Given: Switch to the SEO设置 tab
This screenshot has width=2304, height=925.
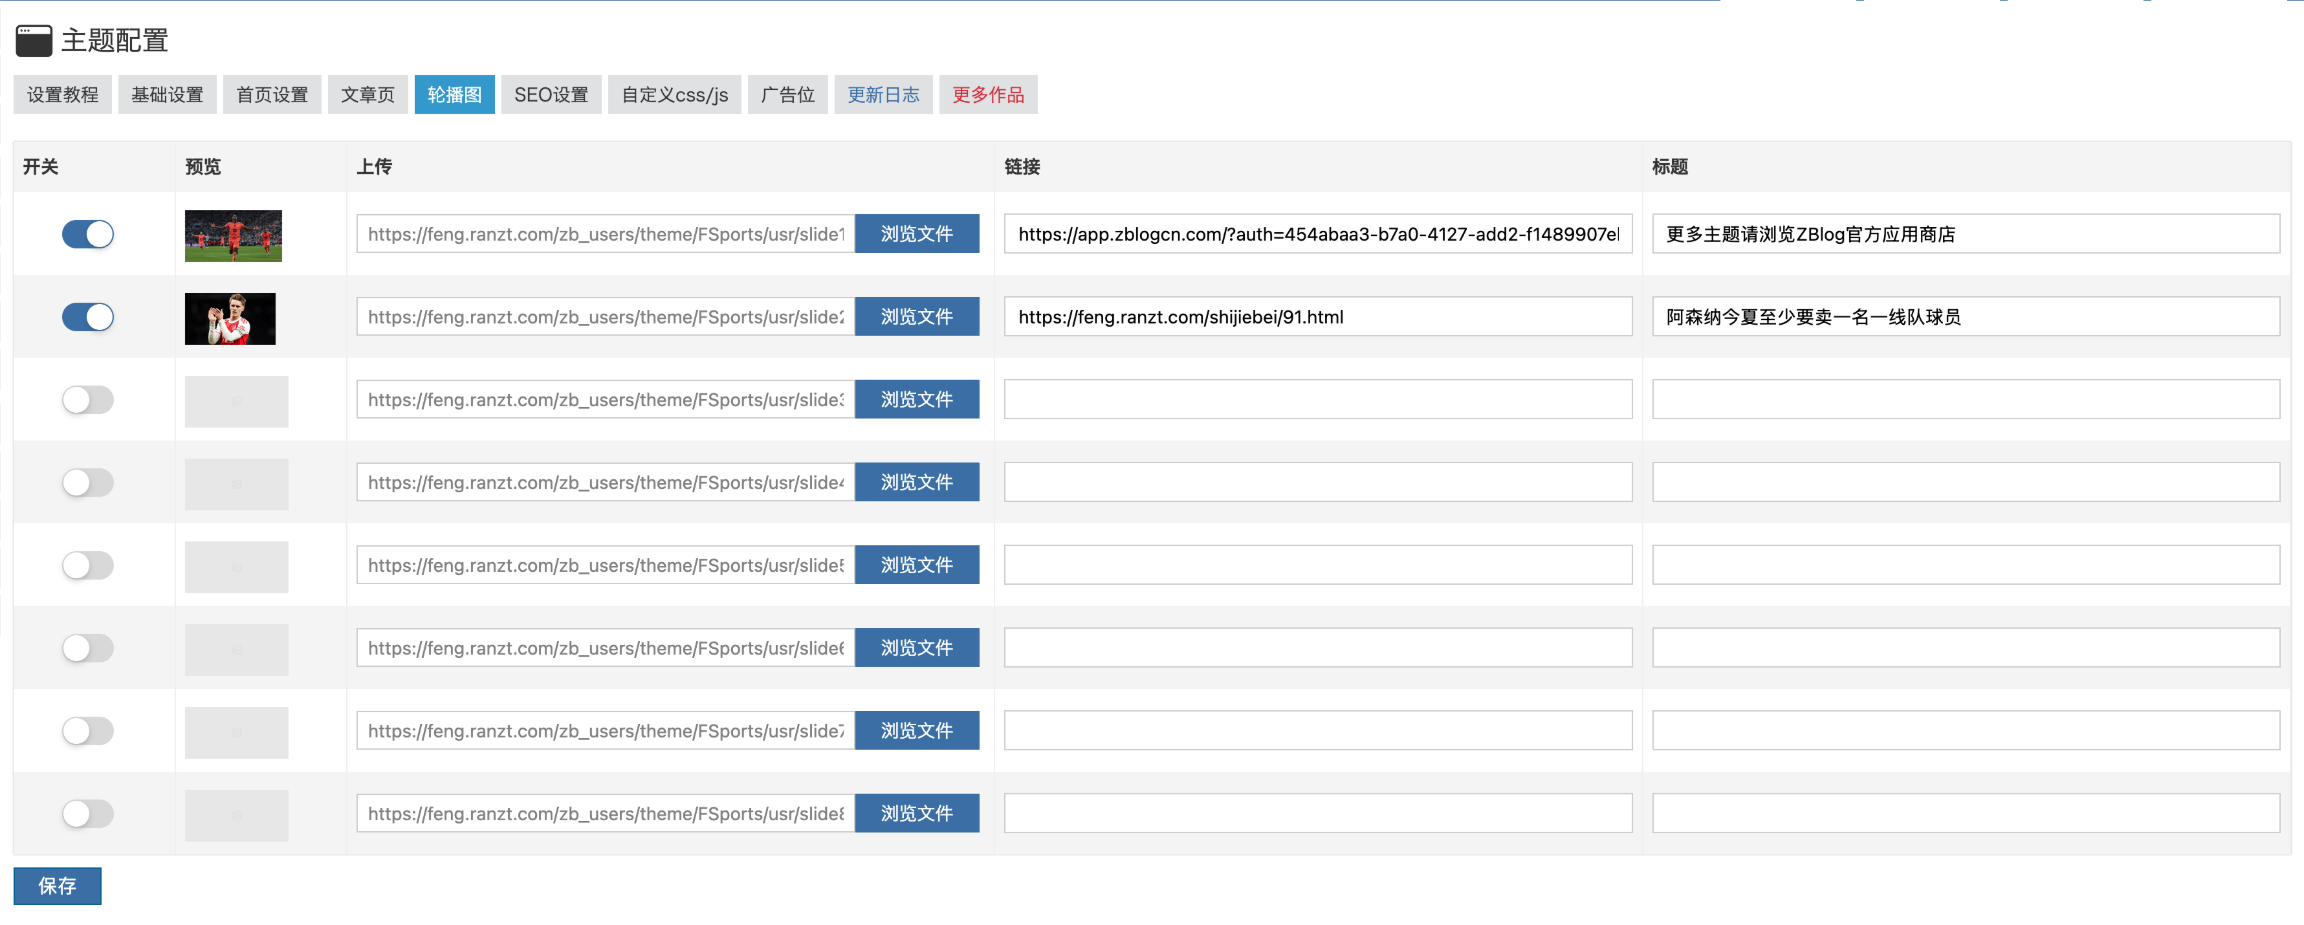Looking at the screenshot, I should click(x=551, y=95).
